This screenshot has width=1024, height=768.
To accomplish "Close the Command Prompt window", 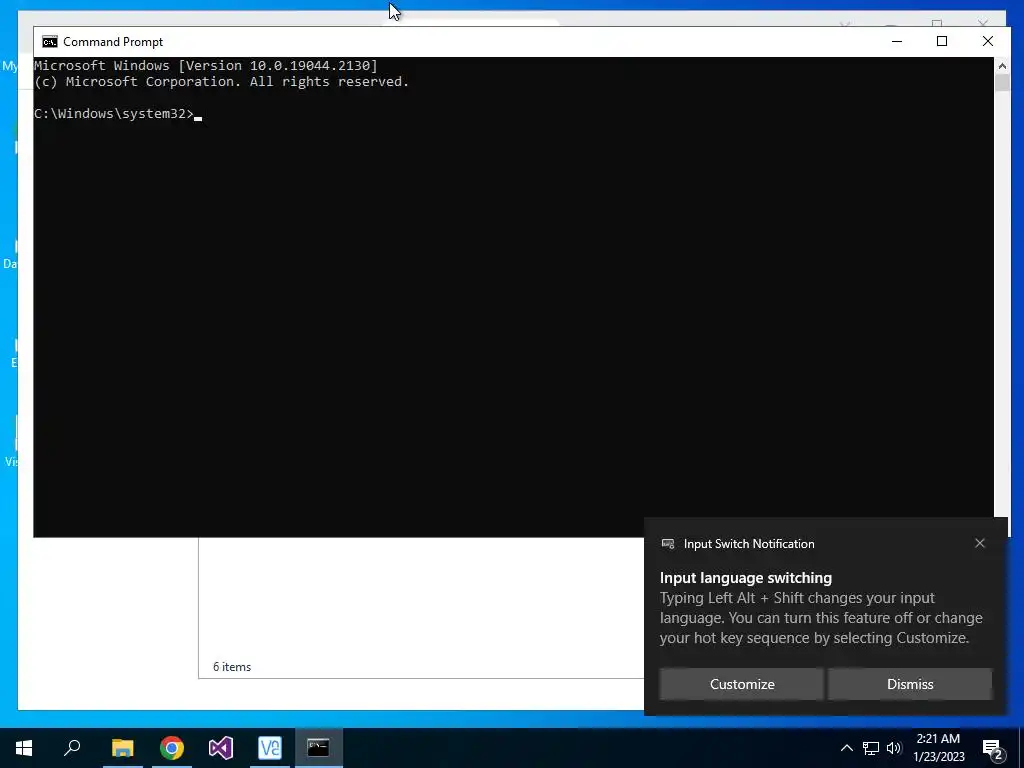I will point(987,41).
